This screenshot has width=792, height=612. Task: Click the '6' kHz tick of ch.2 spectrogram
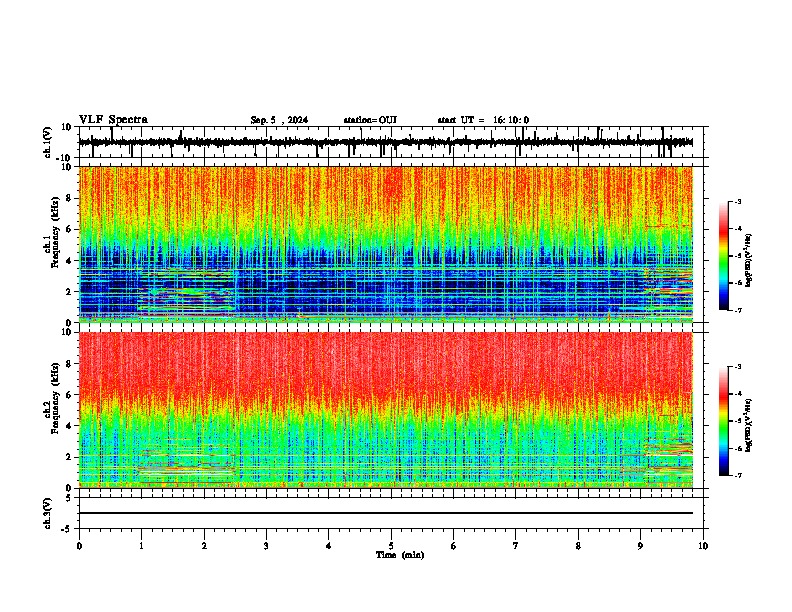tap(69, 394)
